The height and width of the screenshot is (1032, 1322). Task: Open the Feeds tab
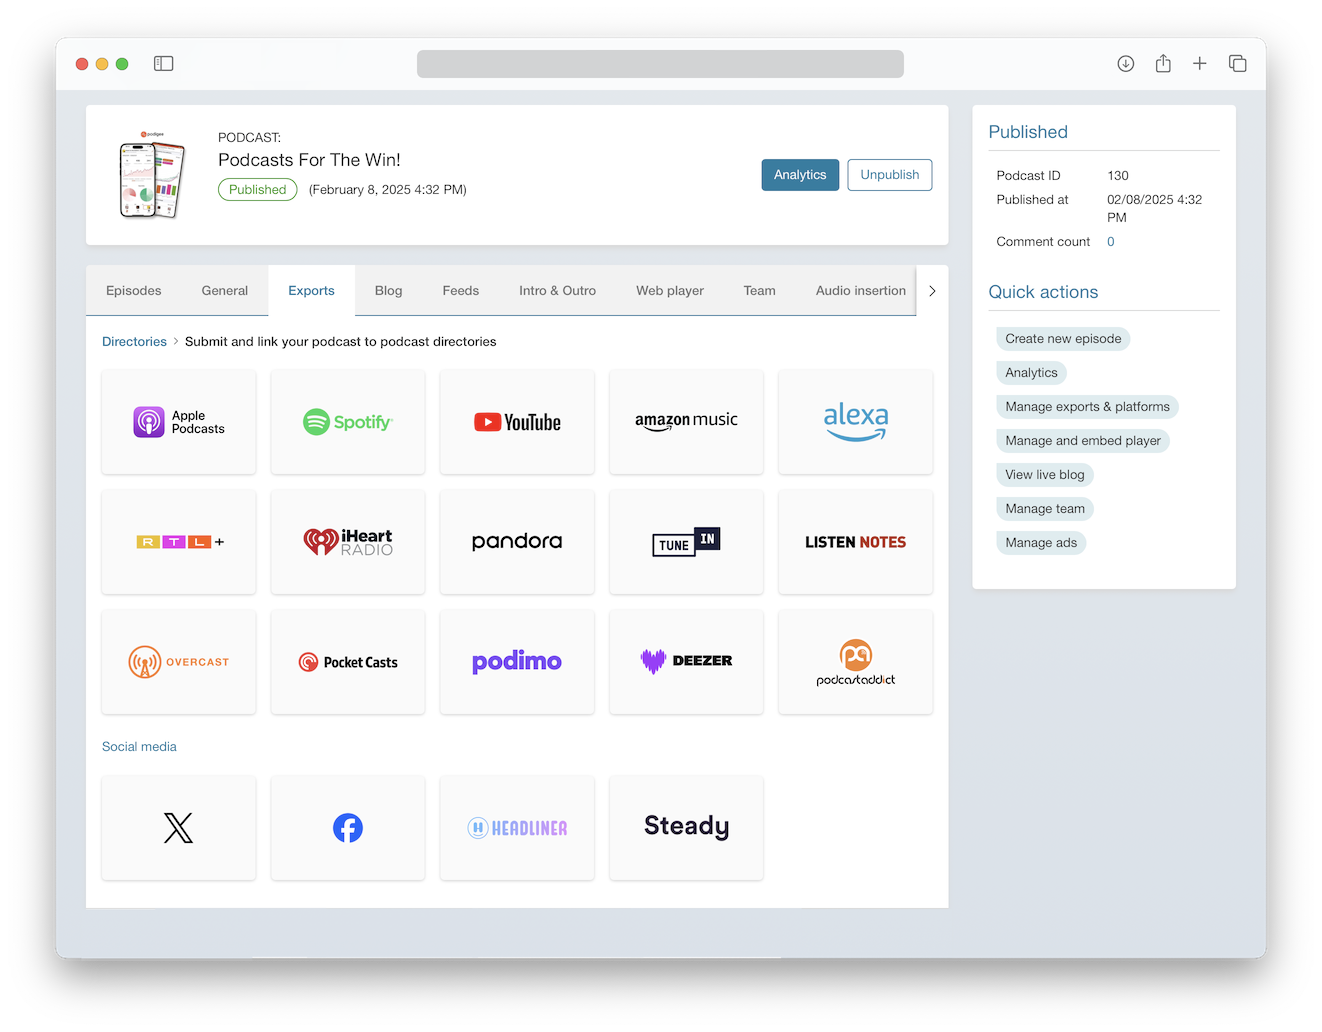coord(461,291)
